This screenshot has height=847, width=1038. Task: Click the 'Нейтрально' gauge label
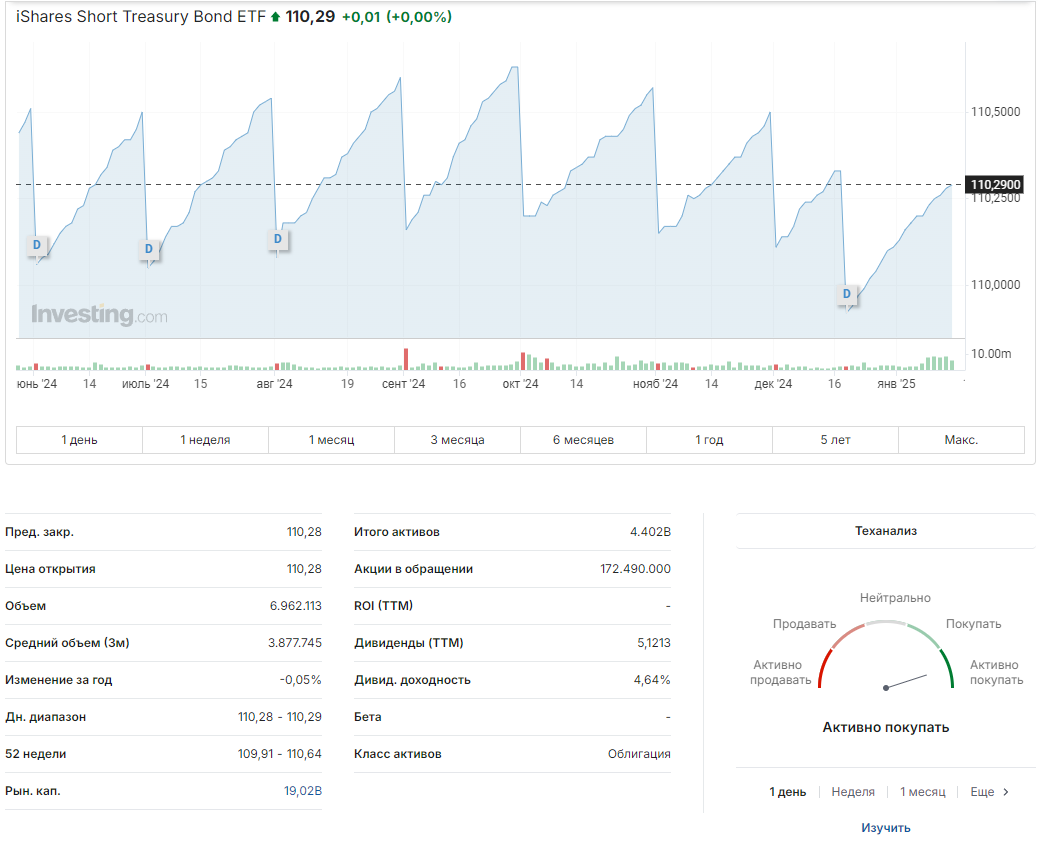[x=895, y=598]
